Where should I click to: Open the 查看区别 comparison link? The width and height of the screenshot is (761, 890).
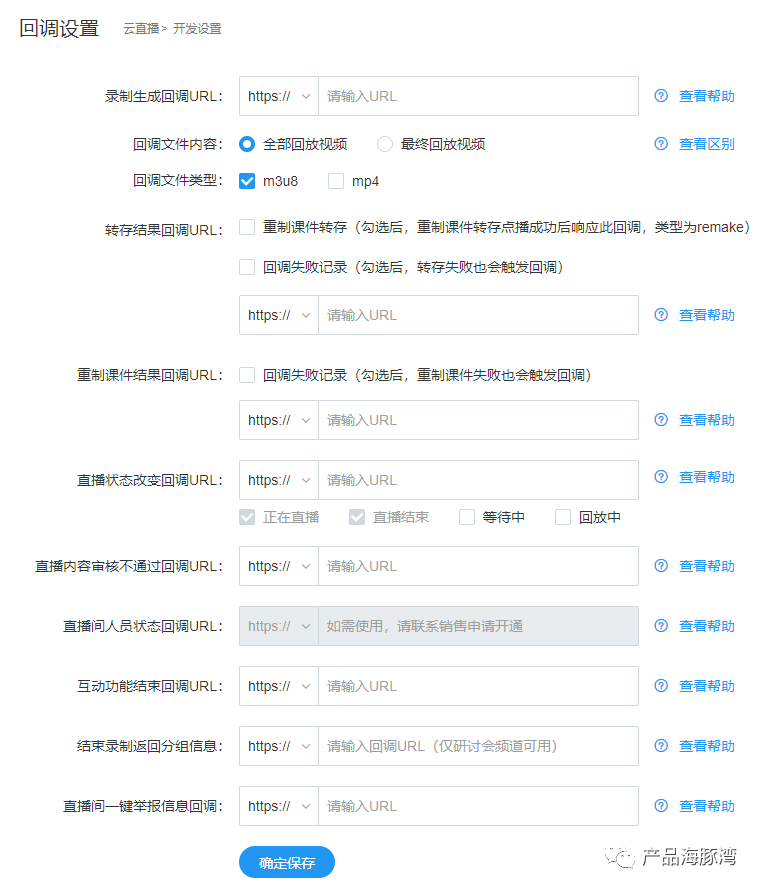click(x=708, y=144)
